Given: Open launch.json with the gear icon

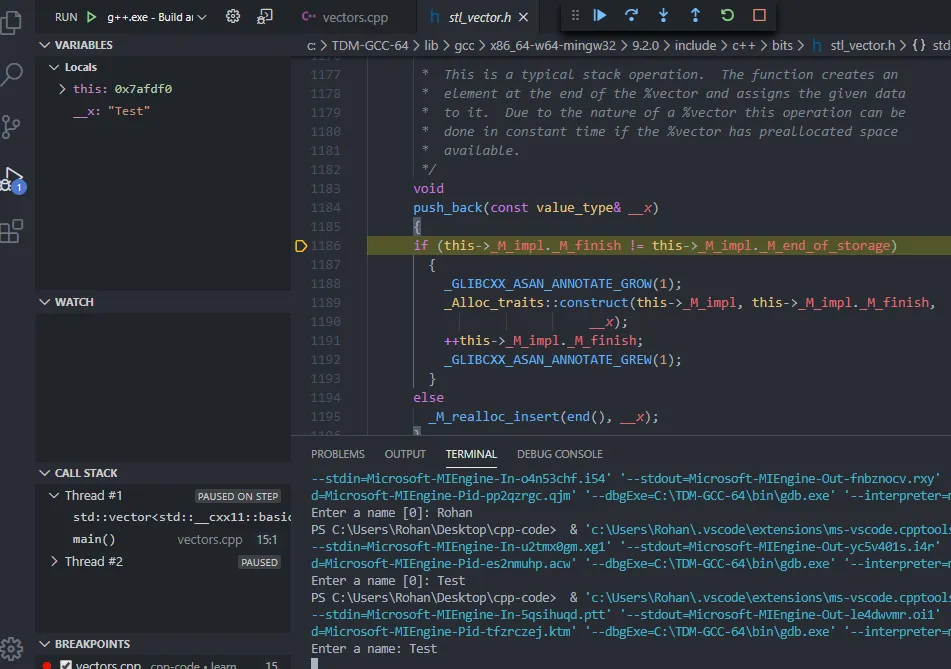Looking at the screenshot, I should [233, 16].
